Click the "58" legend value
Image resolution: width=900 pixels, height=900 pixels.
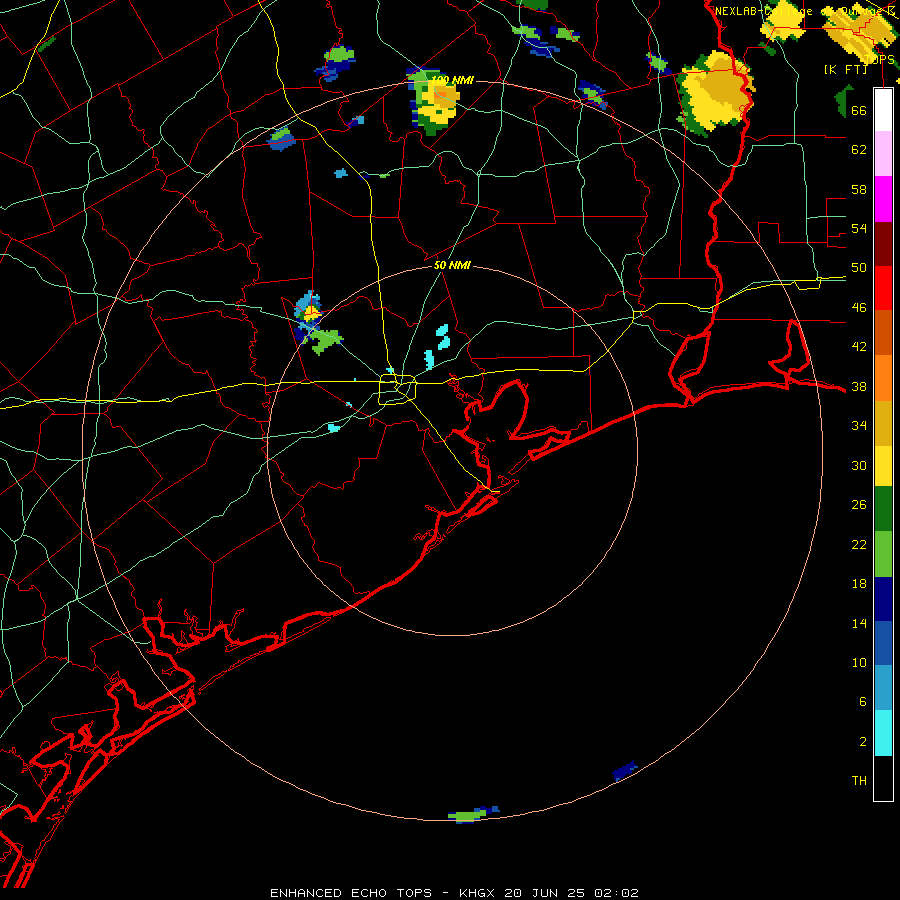(x=859, y=189)
